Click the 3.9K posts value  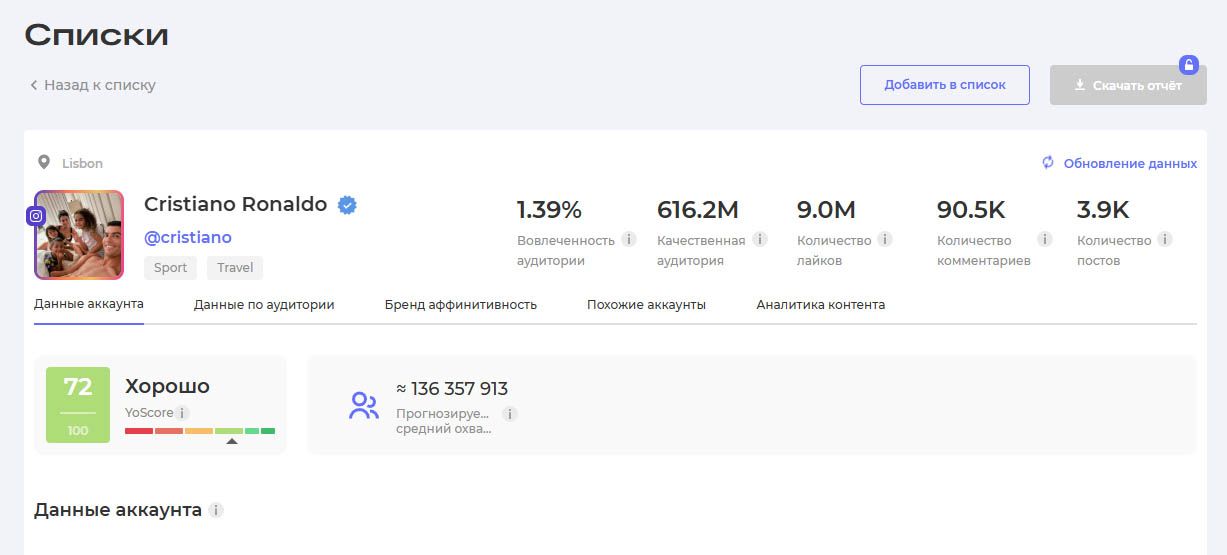click(x=1103, y=210)
